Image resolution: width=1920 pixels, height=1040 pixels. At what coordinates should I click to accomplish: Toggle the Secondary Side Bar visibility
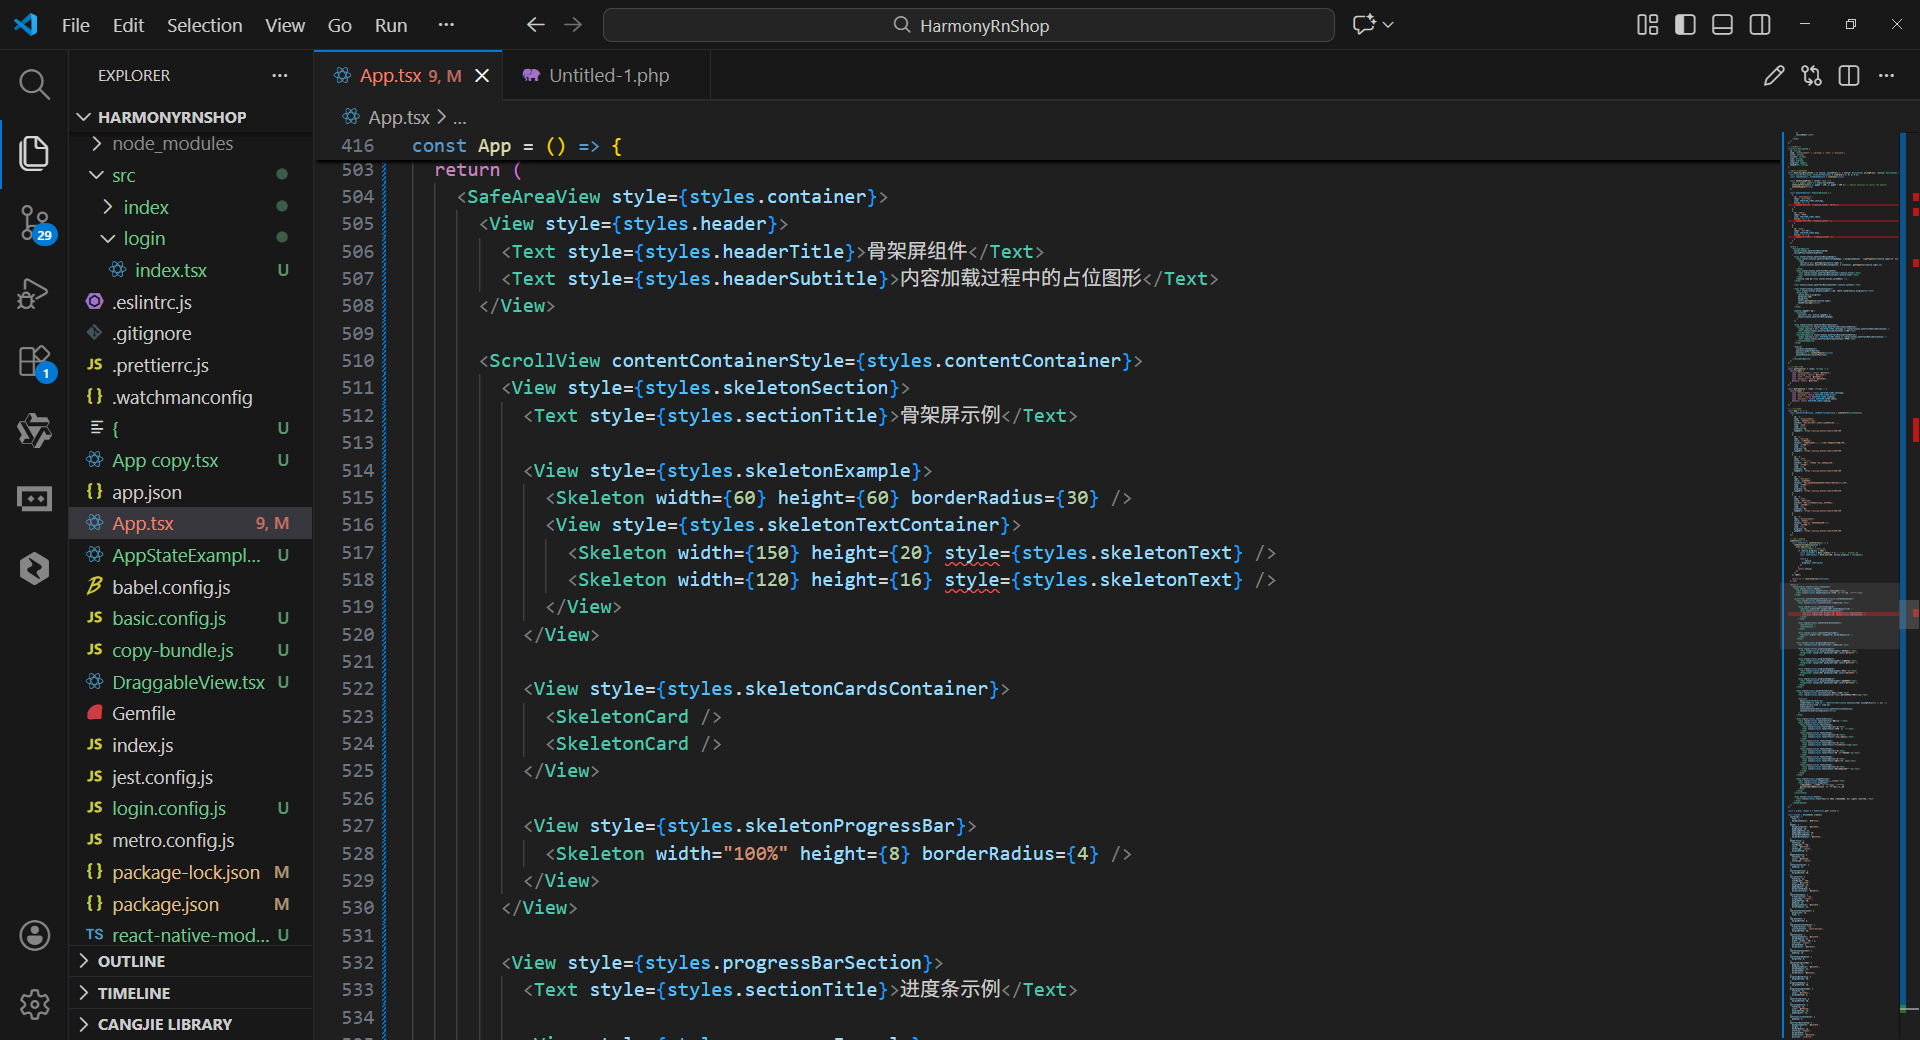pyautogui.click(x=1760, y=25)
